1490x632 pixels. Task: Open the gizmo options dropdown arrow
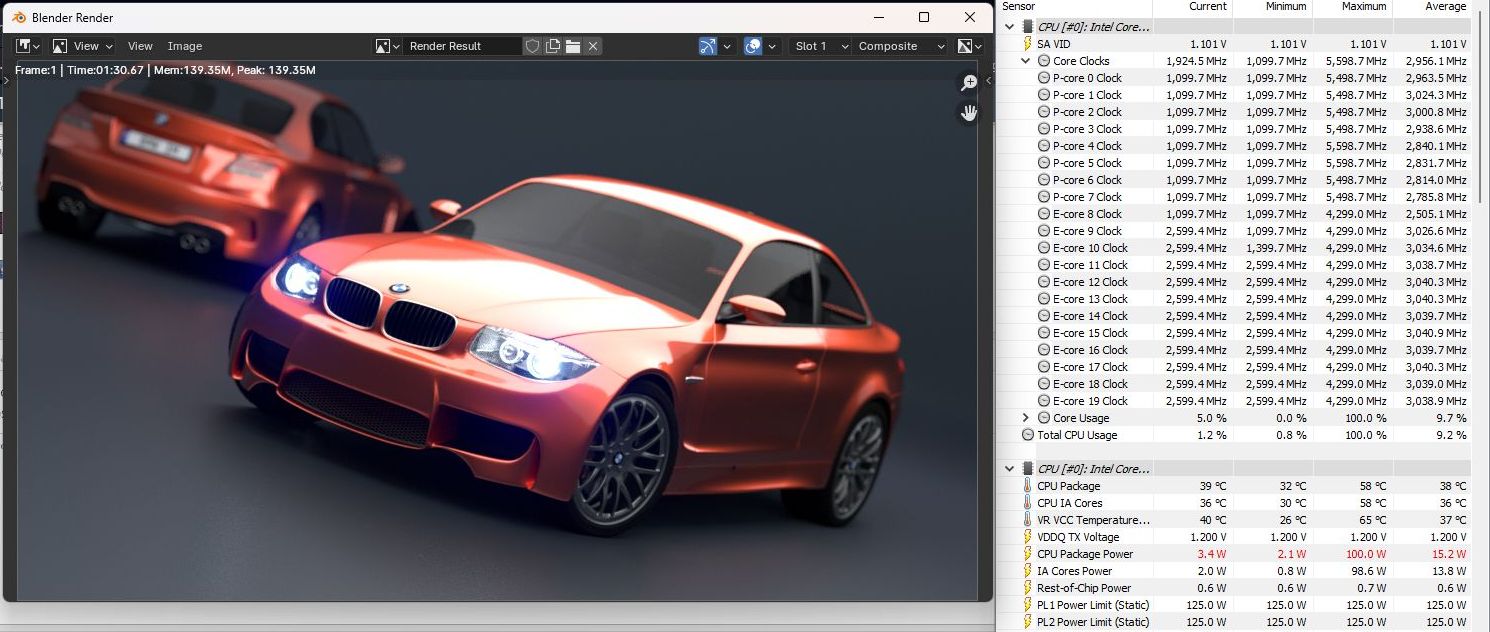(x=727, y=46)
